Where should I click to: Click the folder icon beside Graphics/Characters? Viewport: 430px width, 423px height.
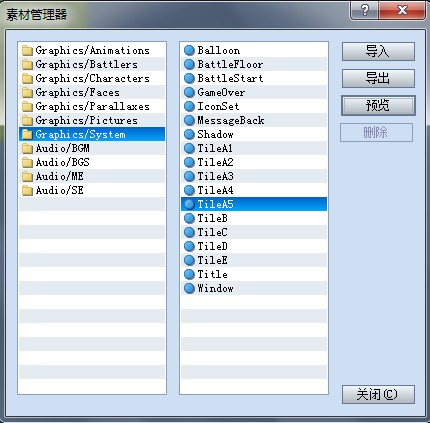click(x=27, y=78)
